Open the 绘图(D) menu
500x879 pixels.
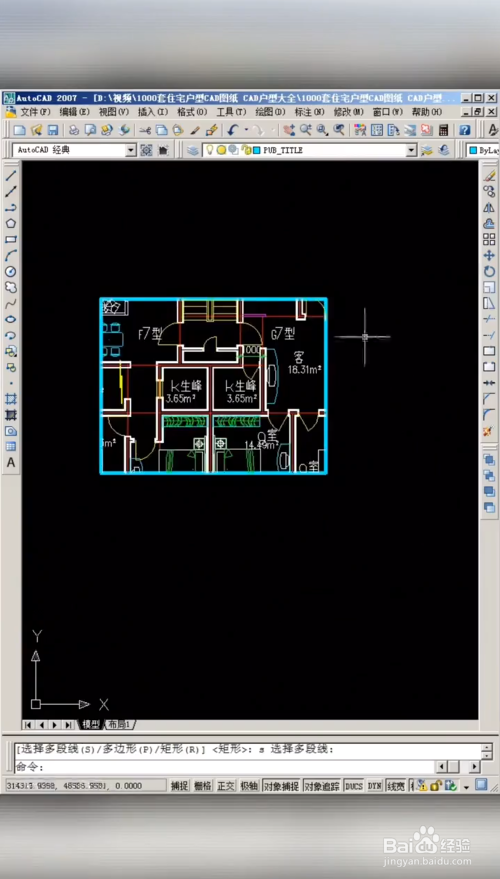[270, 112]
